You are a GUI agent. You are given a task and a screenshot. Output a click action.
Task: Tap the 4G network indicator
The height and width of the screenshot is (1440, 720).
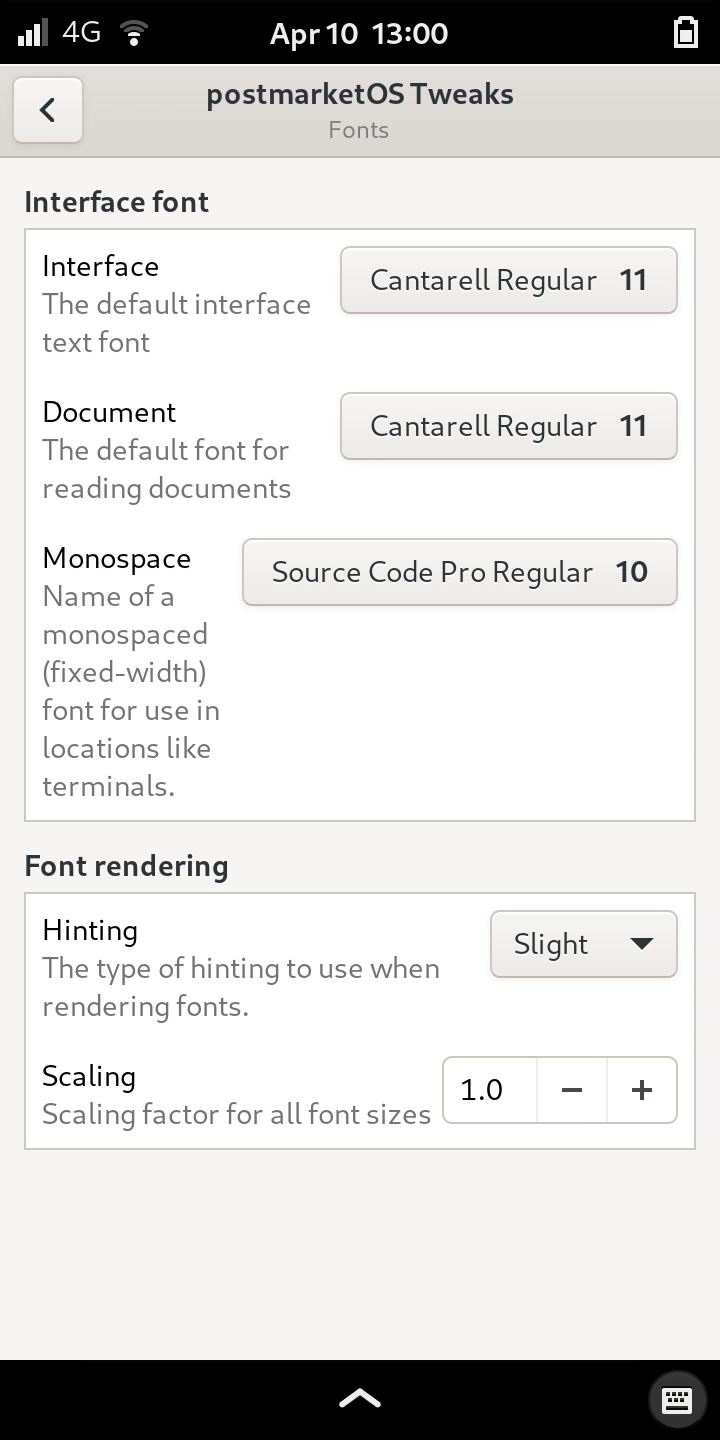click(x=81, y=32)
